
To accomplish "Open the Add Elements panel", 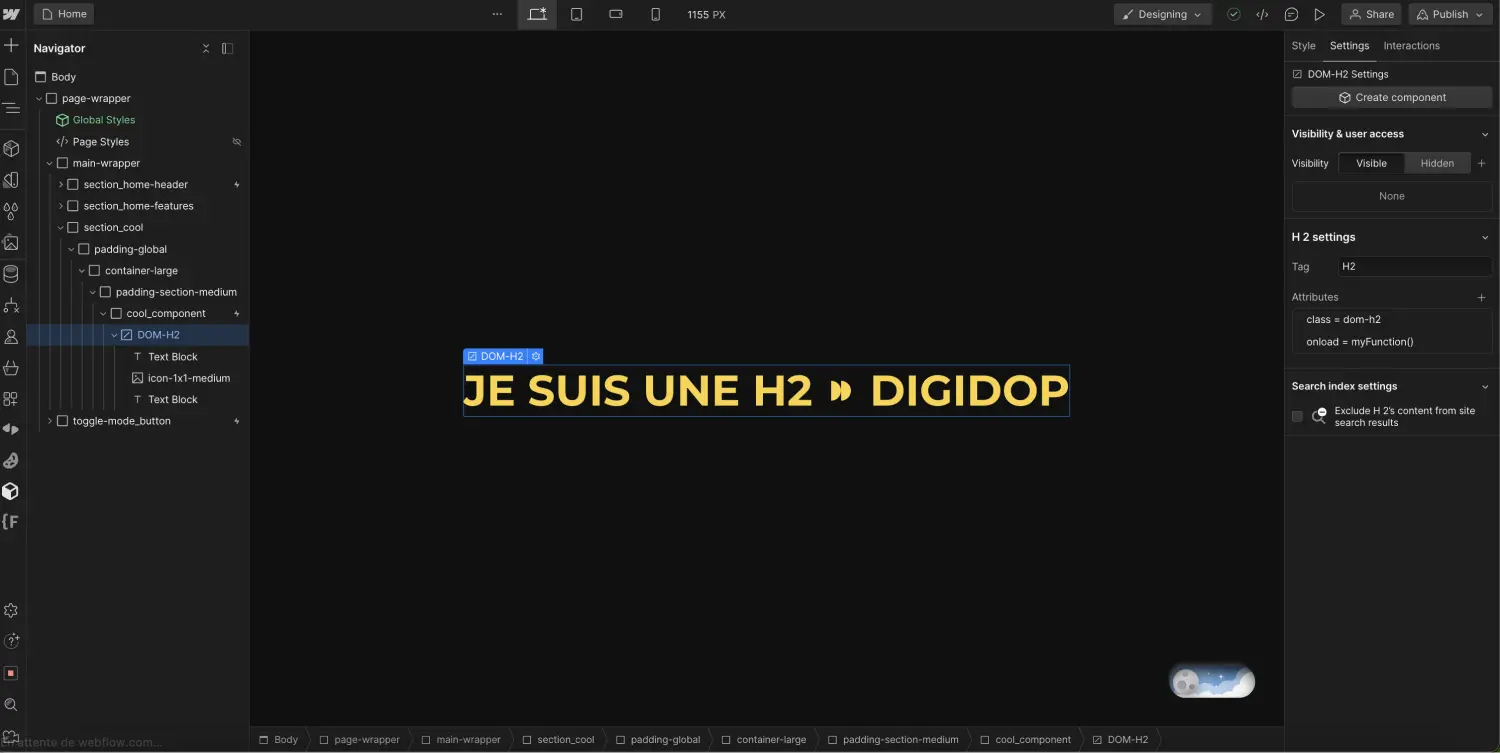I will tap(14, 45).
